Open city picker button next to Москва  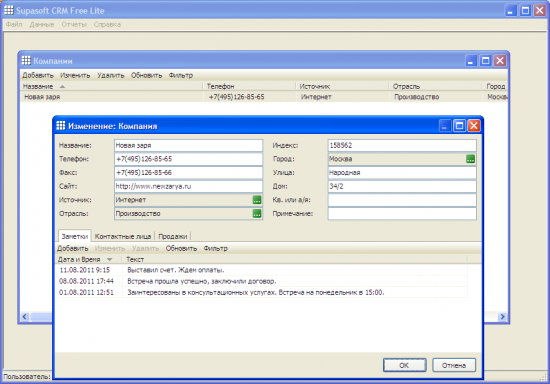click(470, 159)
